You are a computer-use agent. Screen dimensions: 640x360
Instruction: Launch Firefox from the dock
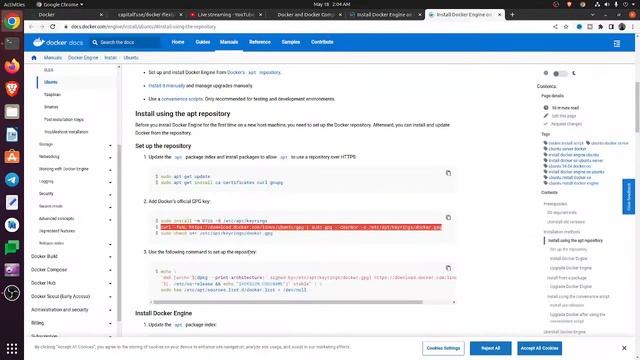pos(12,66)
